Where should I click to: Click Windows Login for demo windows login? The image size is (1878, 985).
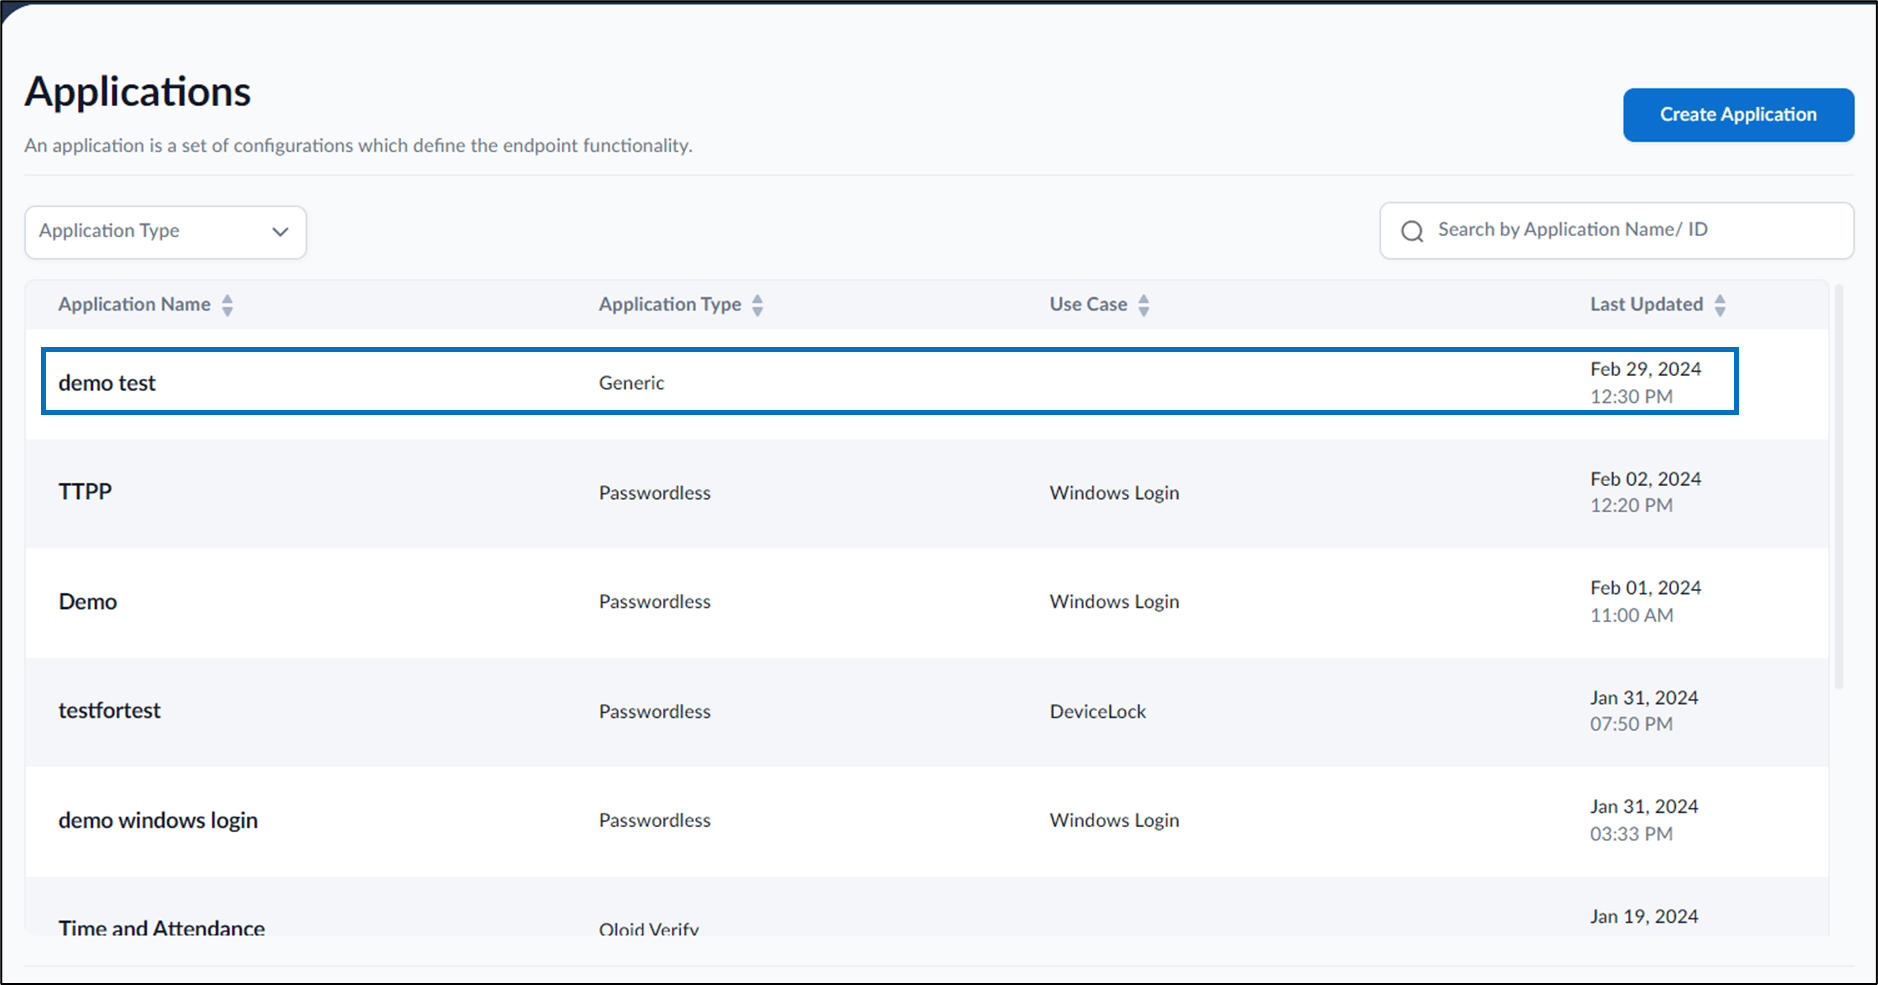[1114, 821]
